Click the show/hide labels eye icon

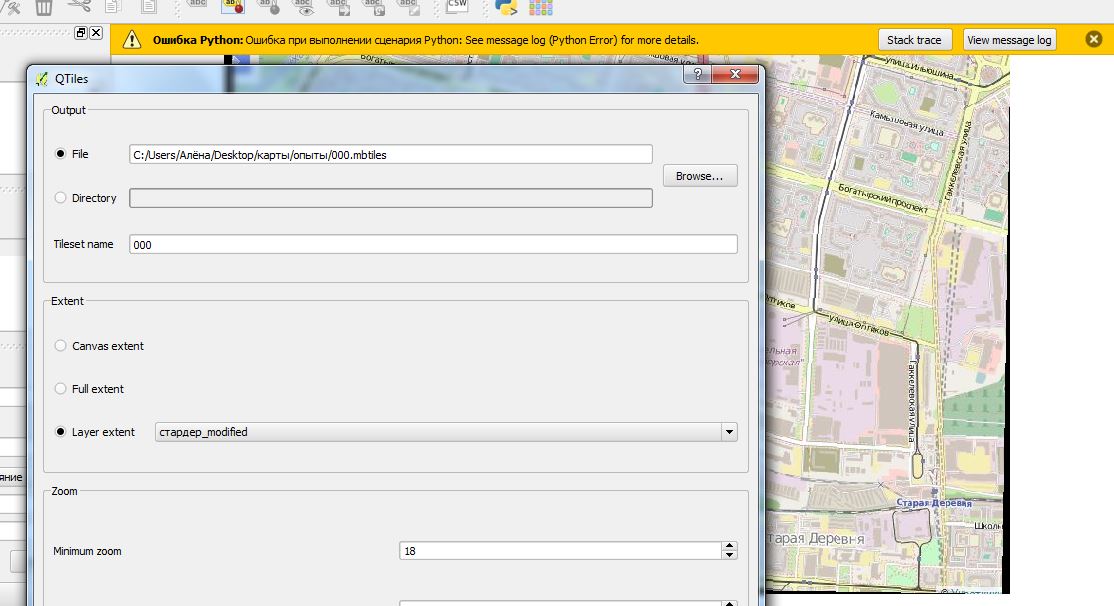tap(303, 7)
